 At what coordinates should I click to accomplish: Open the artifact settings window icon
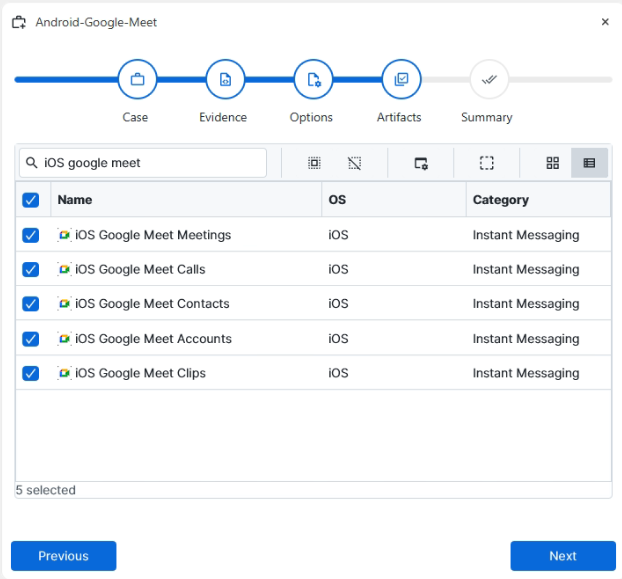pyautogui.click(x=421, y=163)
